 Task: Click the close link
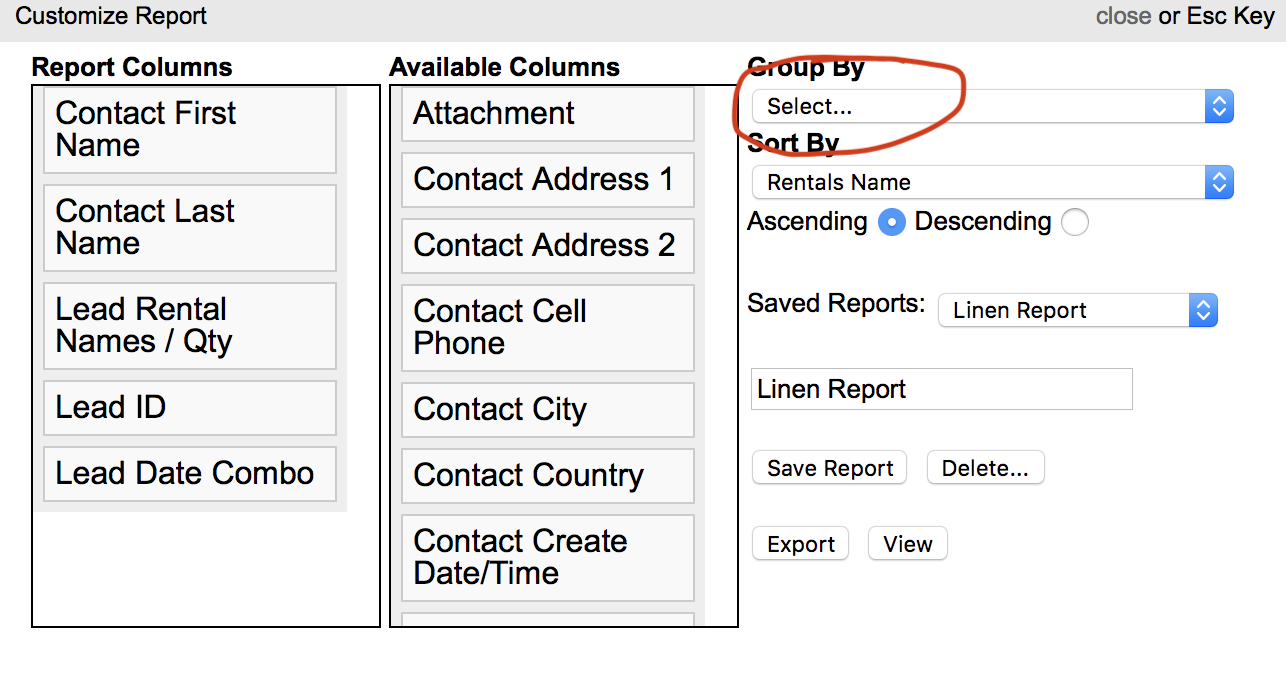click(1123, 16)
